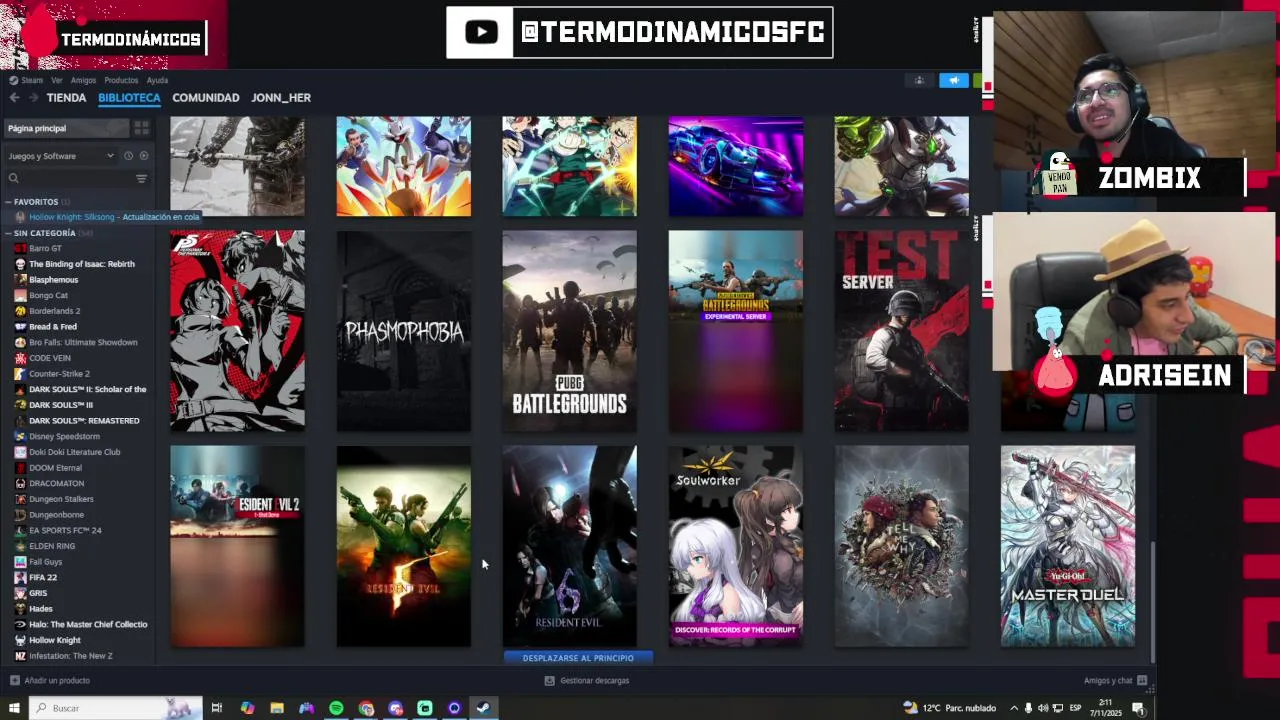Viewport: 1280px width, 720px height.
Task: Switch to the BIBLIOTECA tab
Action: tap(129, 98)
